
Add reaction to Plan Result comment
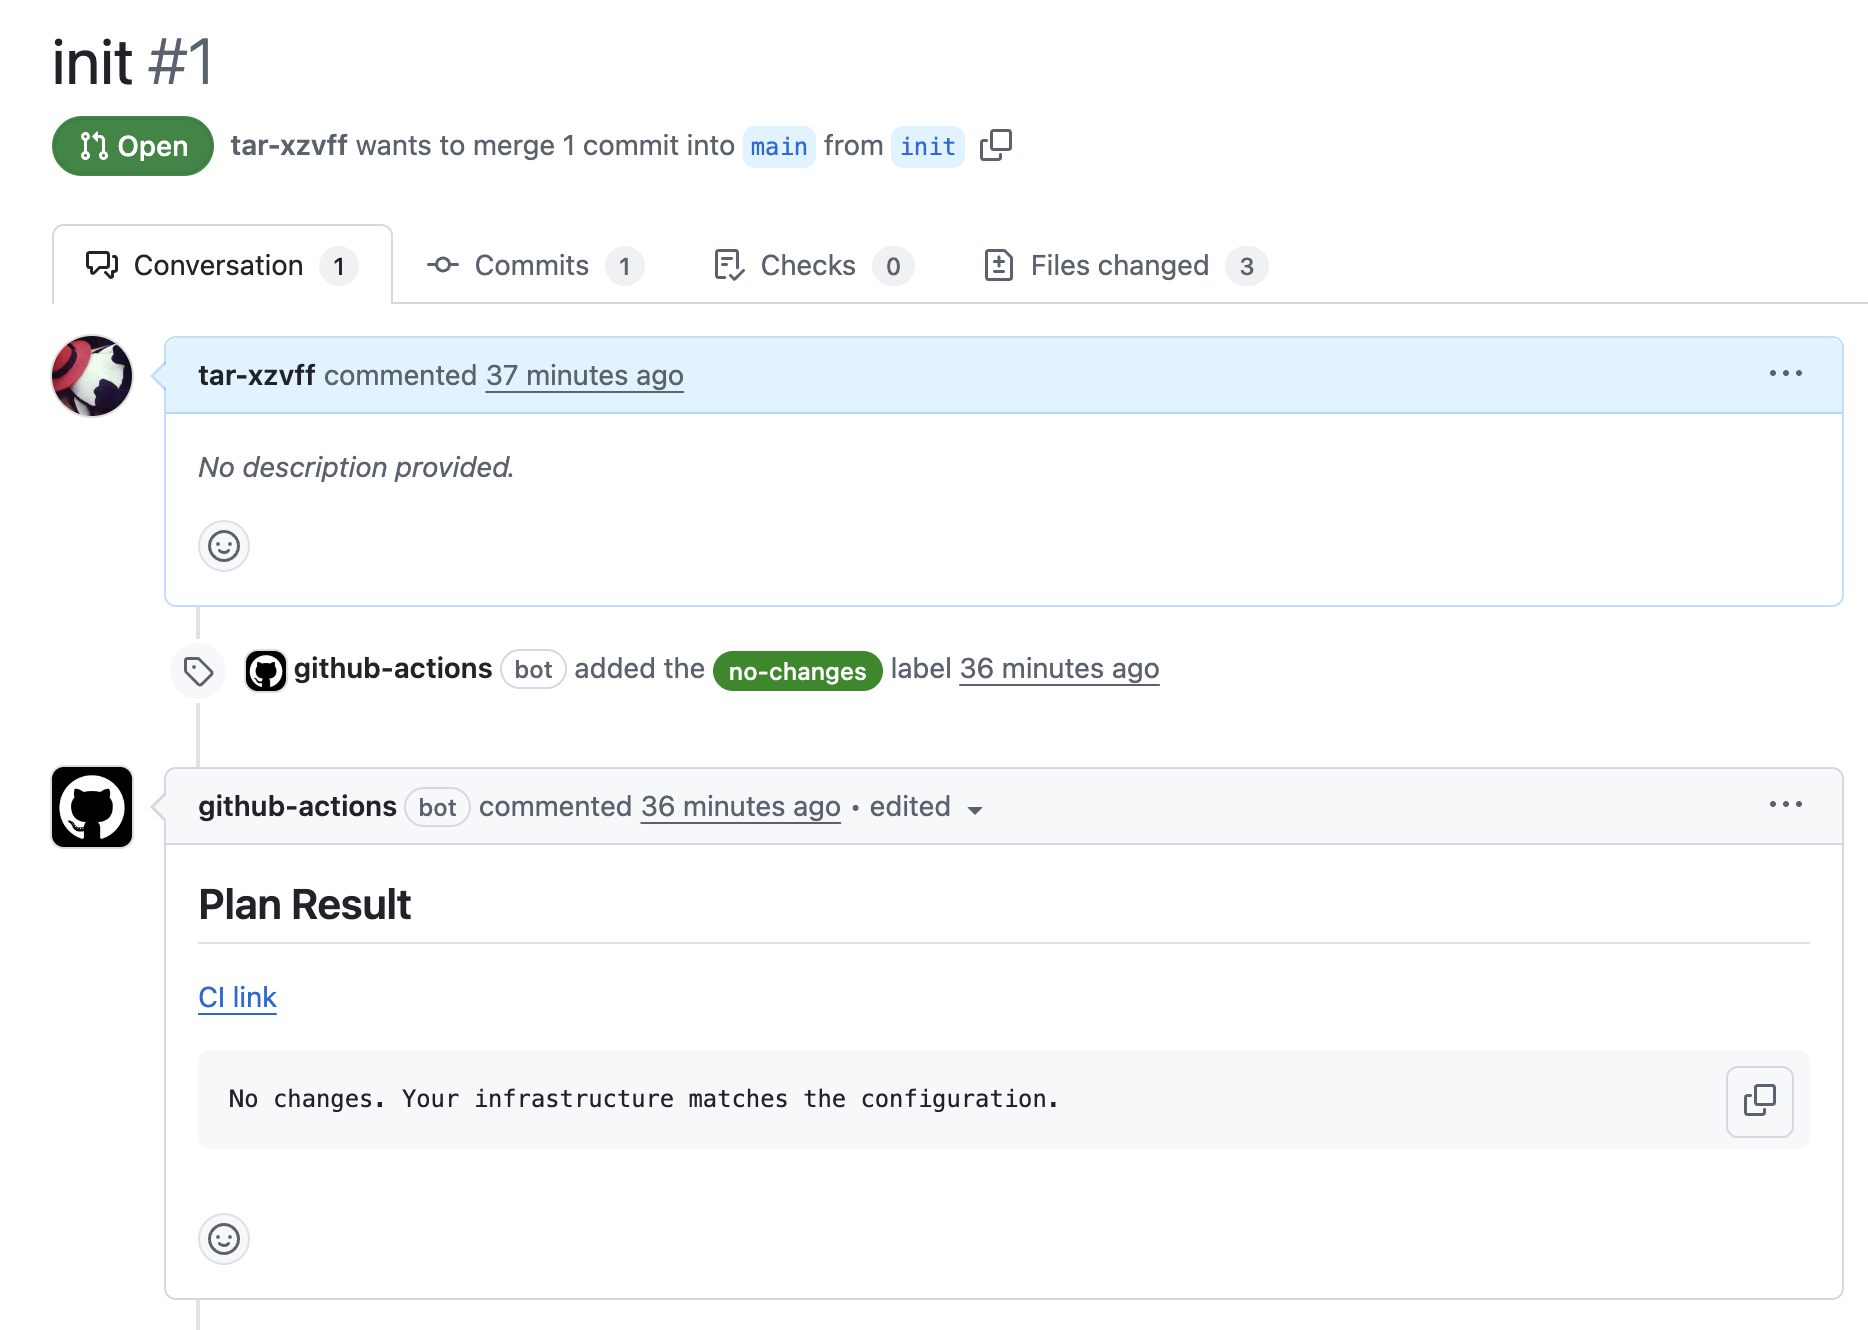click(x=224, y=1239)
